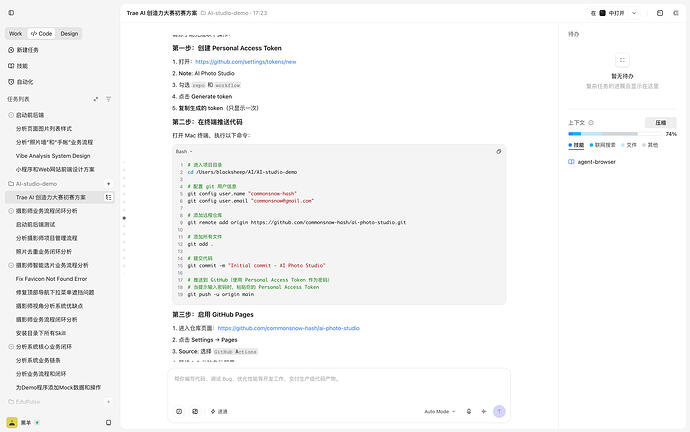Open task 分析"照片墙"和"手账"业务流程
This screenshot has width=690, height=432.
point(54,142)
